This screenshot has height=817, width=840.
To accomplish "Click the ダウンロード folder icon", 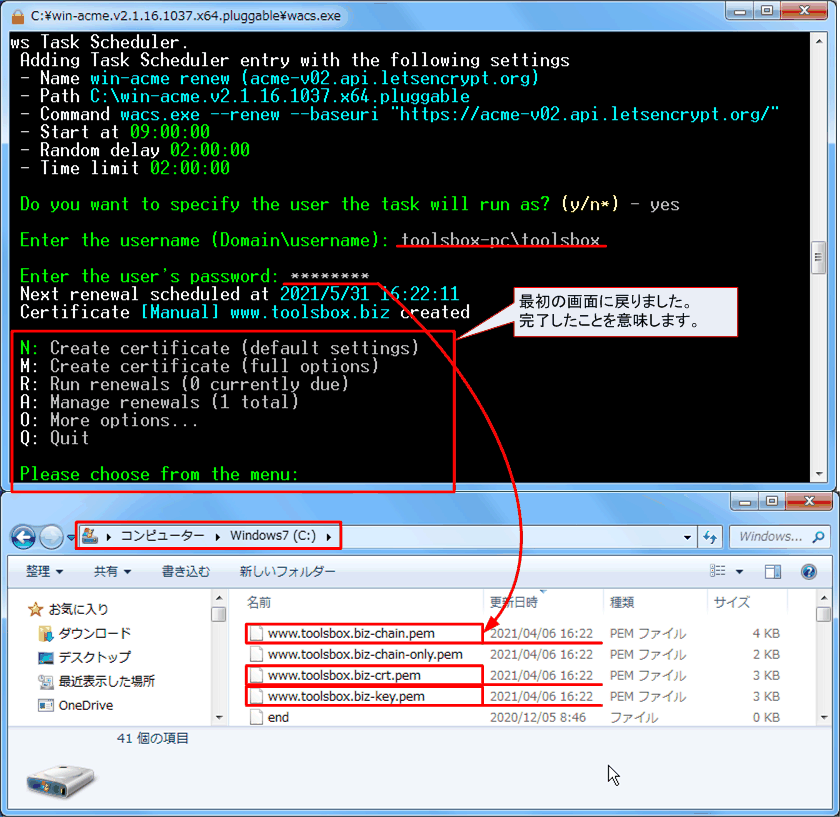I will pos(46,634).
